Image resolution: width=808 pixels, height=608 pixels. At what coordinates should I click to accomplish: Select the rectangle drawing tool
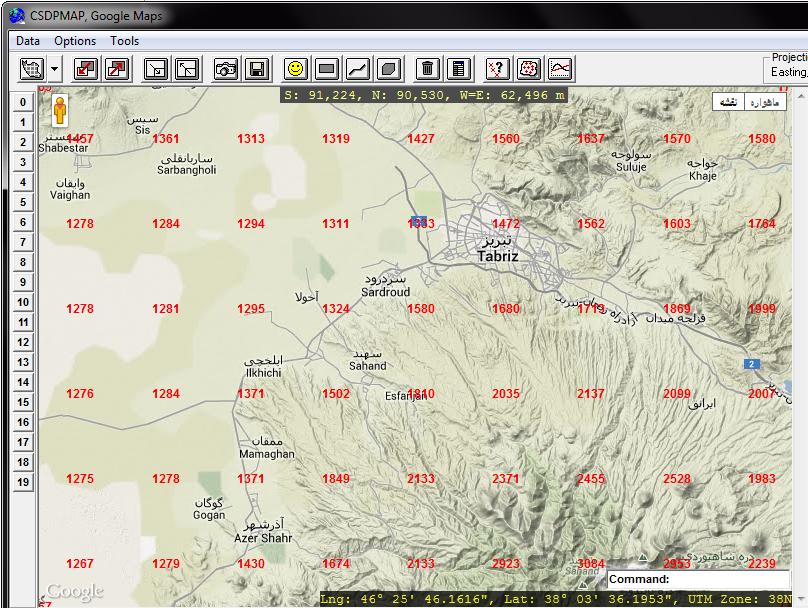327,69
